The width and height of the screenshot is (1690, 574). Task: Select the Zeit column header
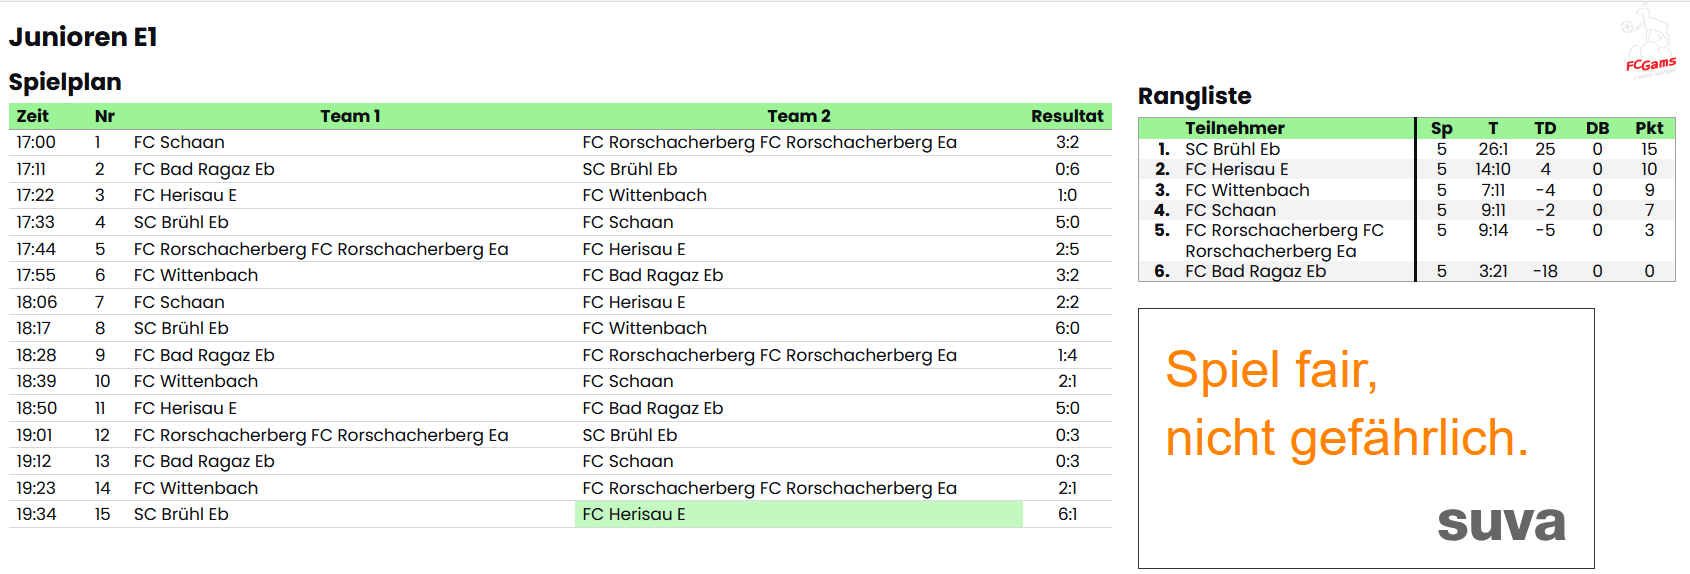[x=33, y=116]
